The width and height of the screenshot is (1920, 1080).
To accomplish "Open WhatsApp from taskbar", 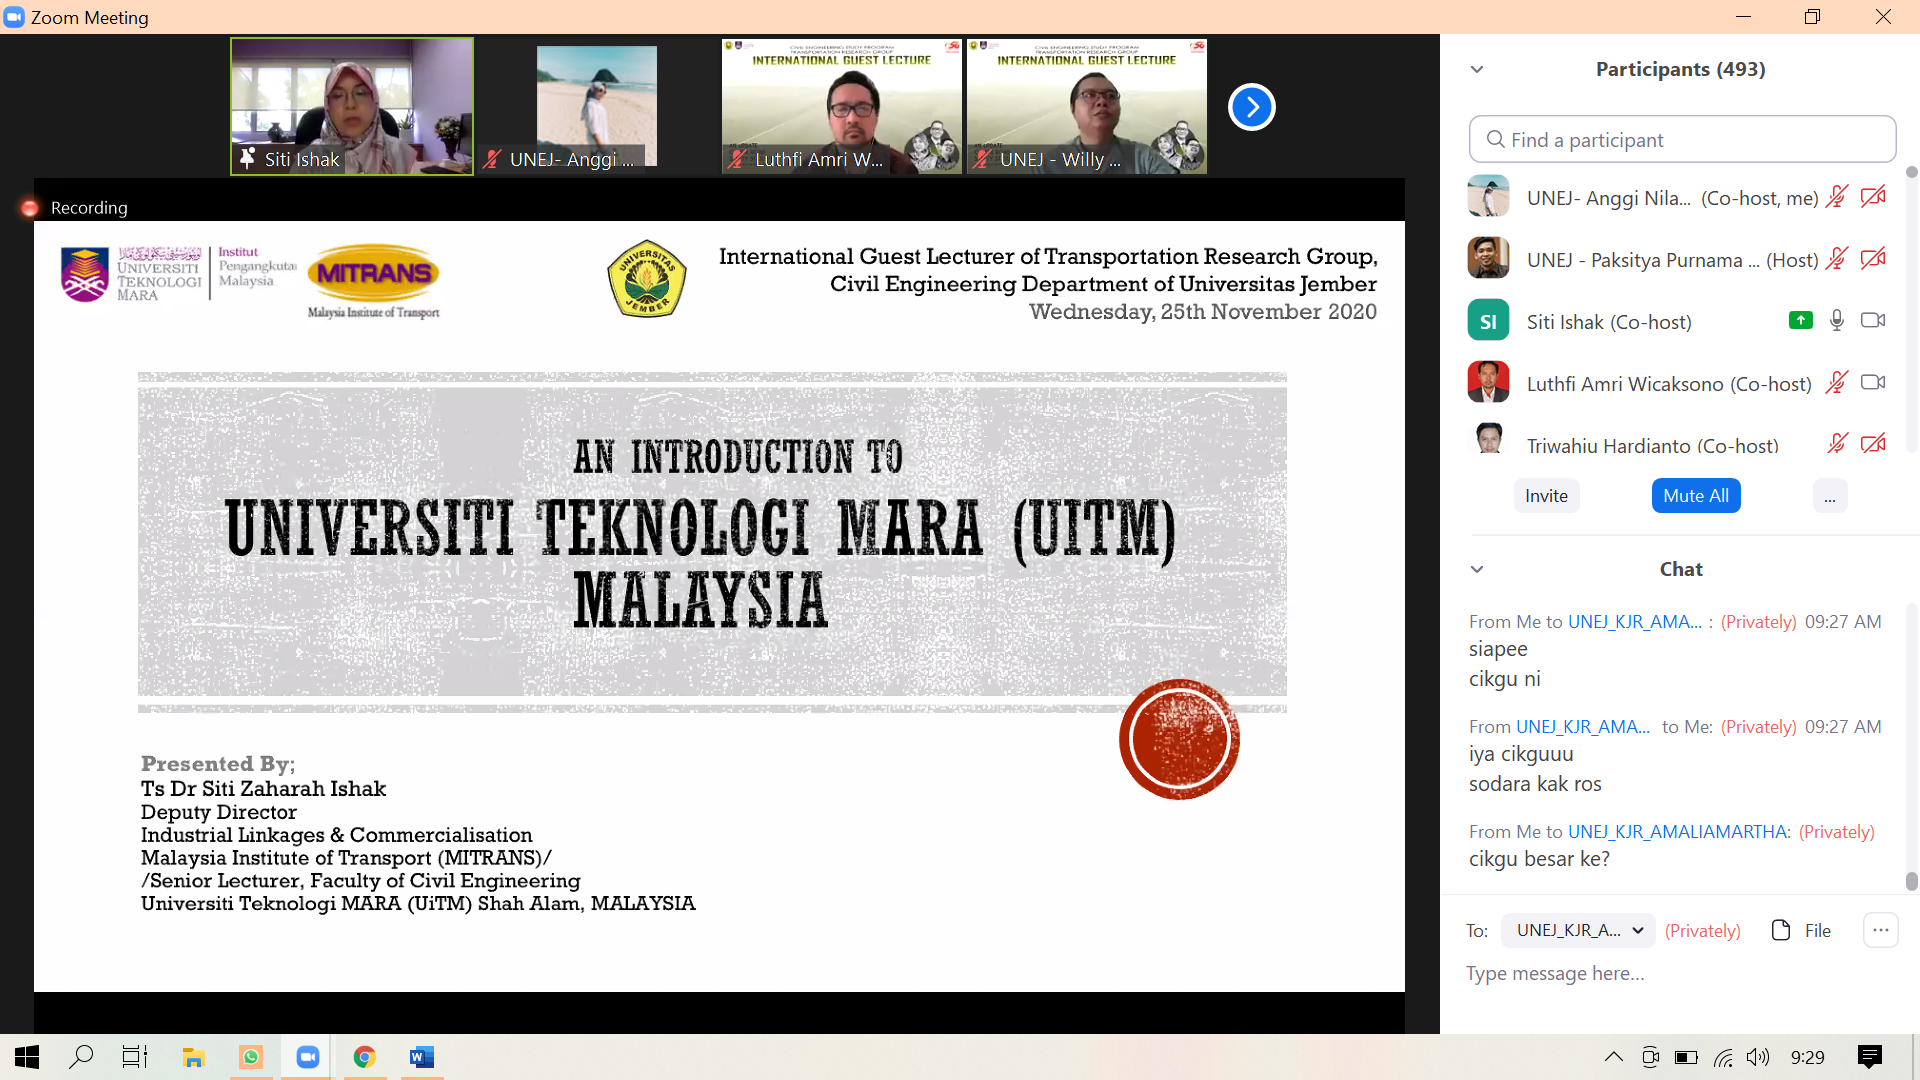I will pos(251,1057).
